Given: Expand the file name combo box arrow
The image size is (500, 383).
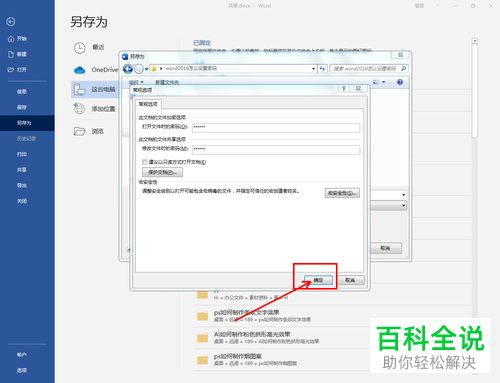Looking at the screenshot, I should 404,195.
